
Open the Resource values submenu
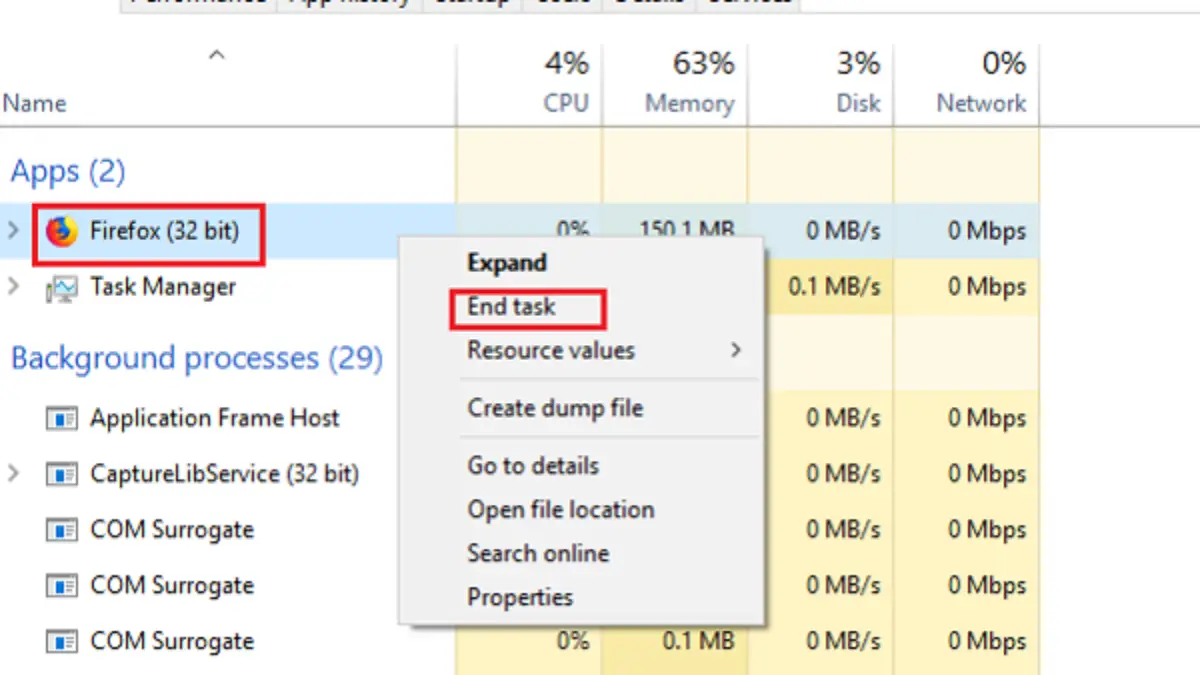(607, 351)
